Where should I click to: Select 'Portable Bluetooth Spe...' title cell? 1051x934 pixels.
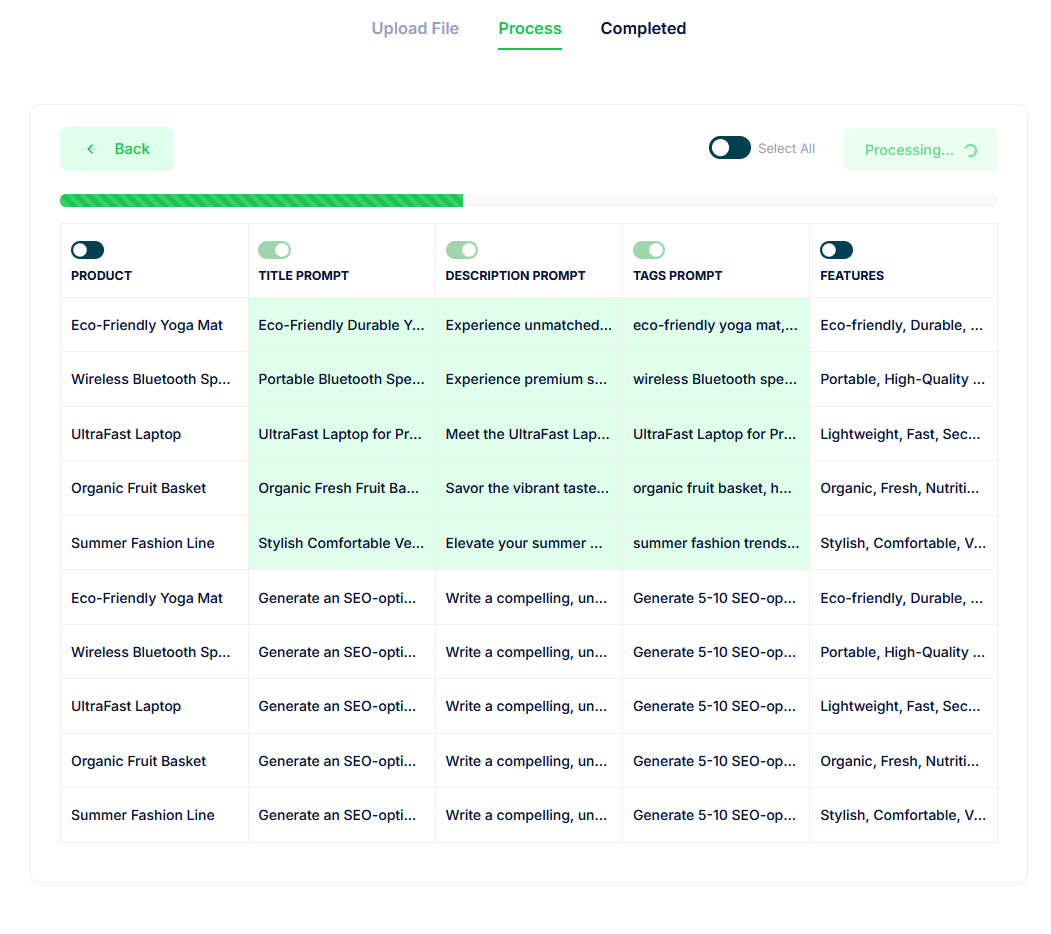click(342, 380)
